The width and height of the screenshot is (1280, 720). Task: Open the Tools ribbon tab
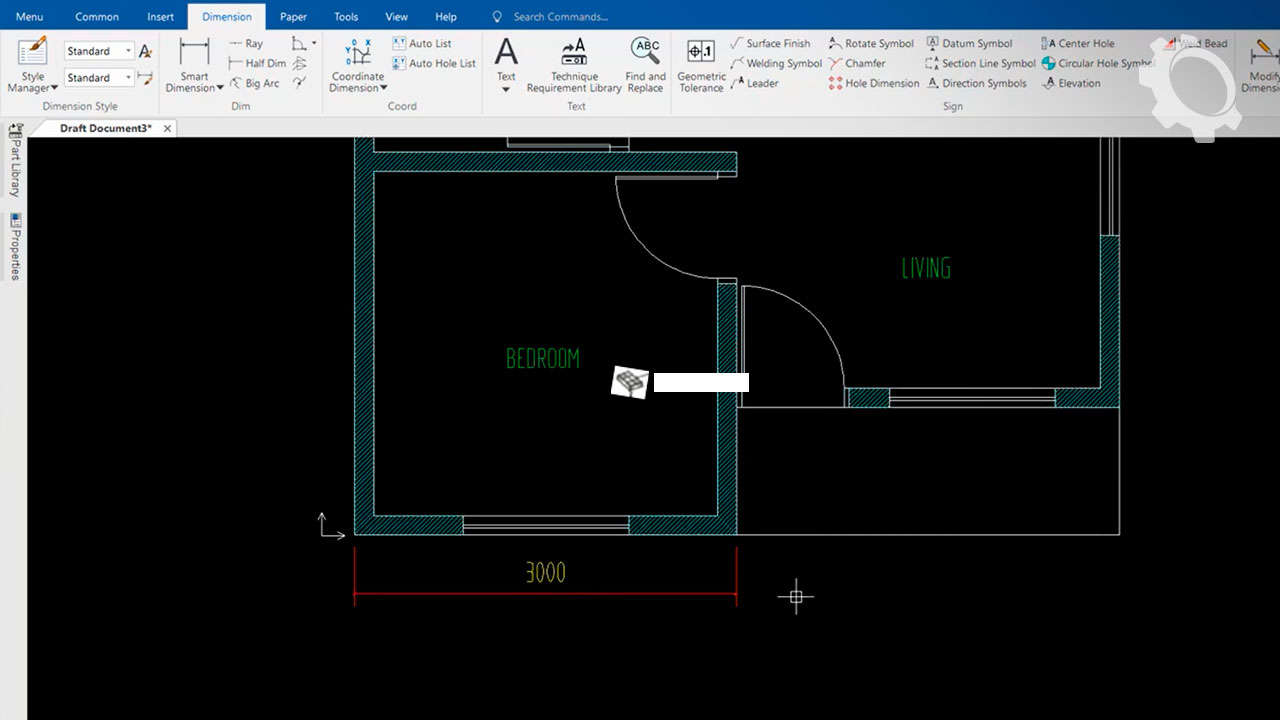click(x=346, y=17)
